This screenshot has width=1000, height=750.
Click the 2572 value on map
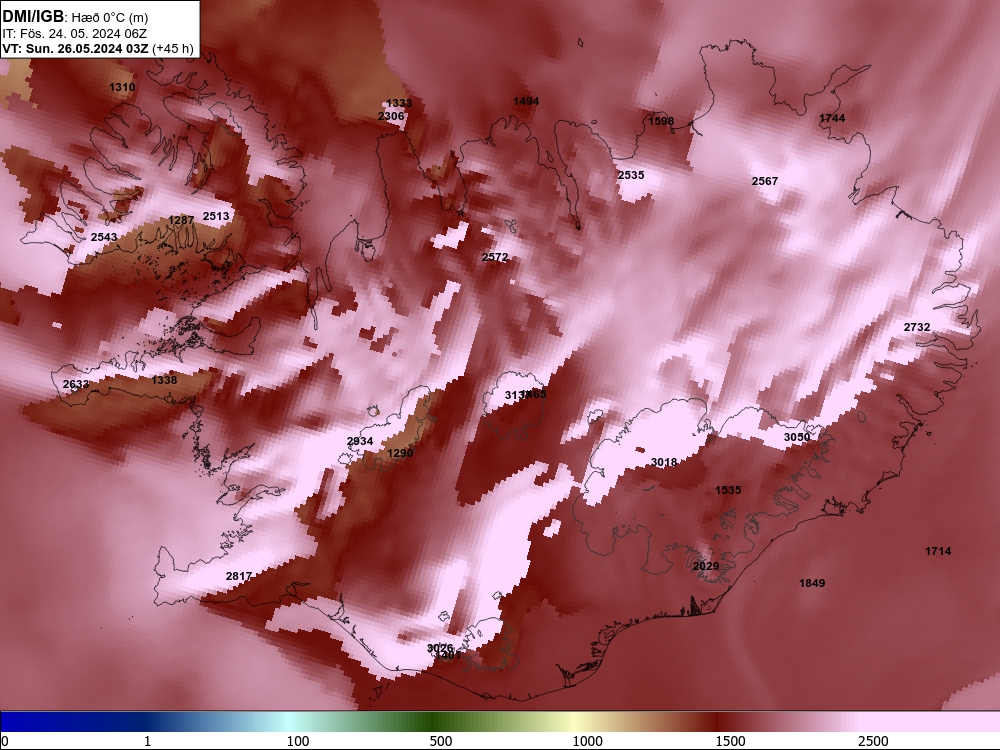[495, 258]
